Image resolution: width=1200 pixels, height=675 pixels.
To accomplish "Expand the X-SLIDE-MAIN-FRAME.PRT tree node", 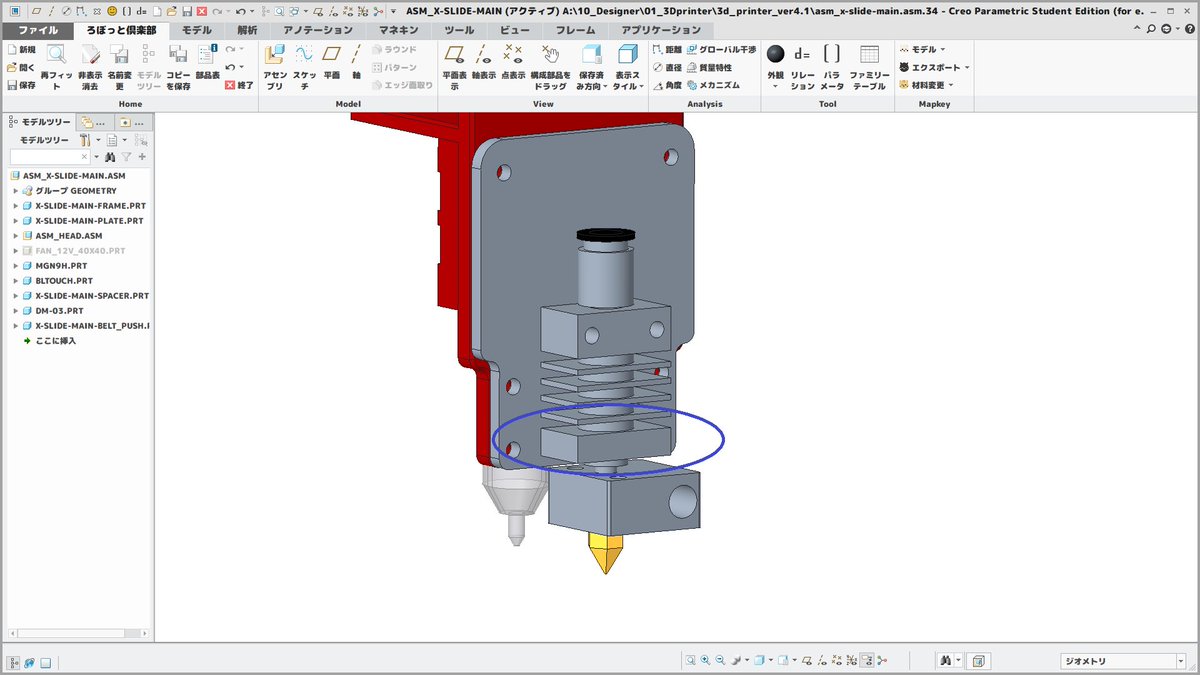I will coord(15,206).
